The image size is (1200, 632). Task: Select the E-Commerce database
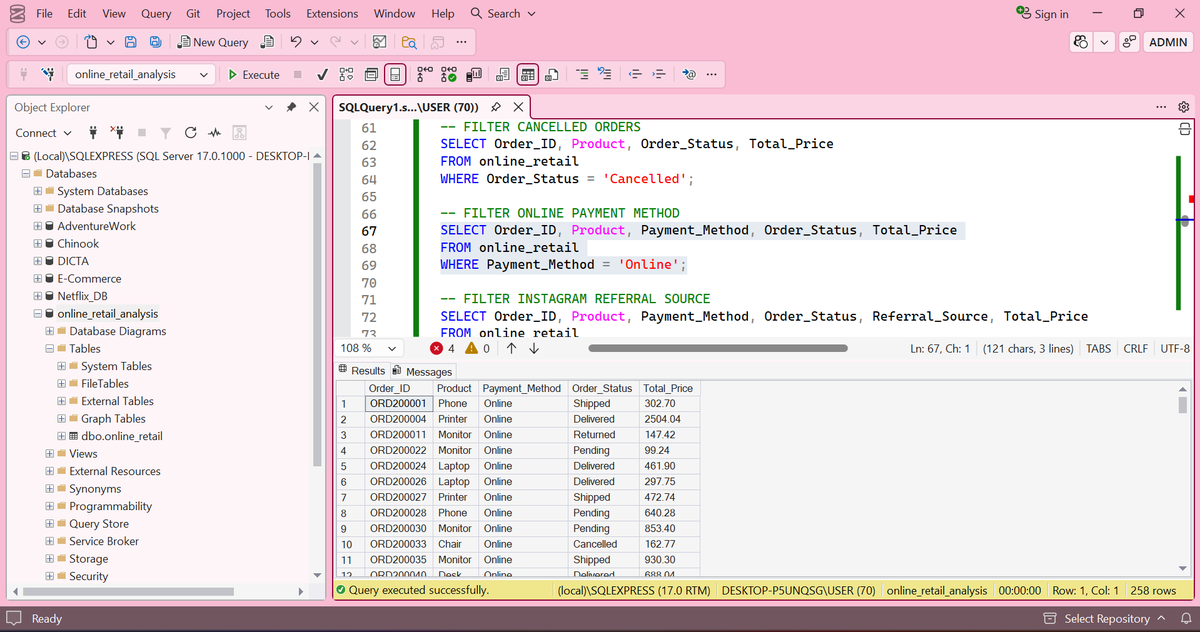pos(89,279)
